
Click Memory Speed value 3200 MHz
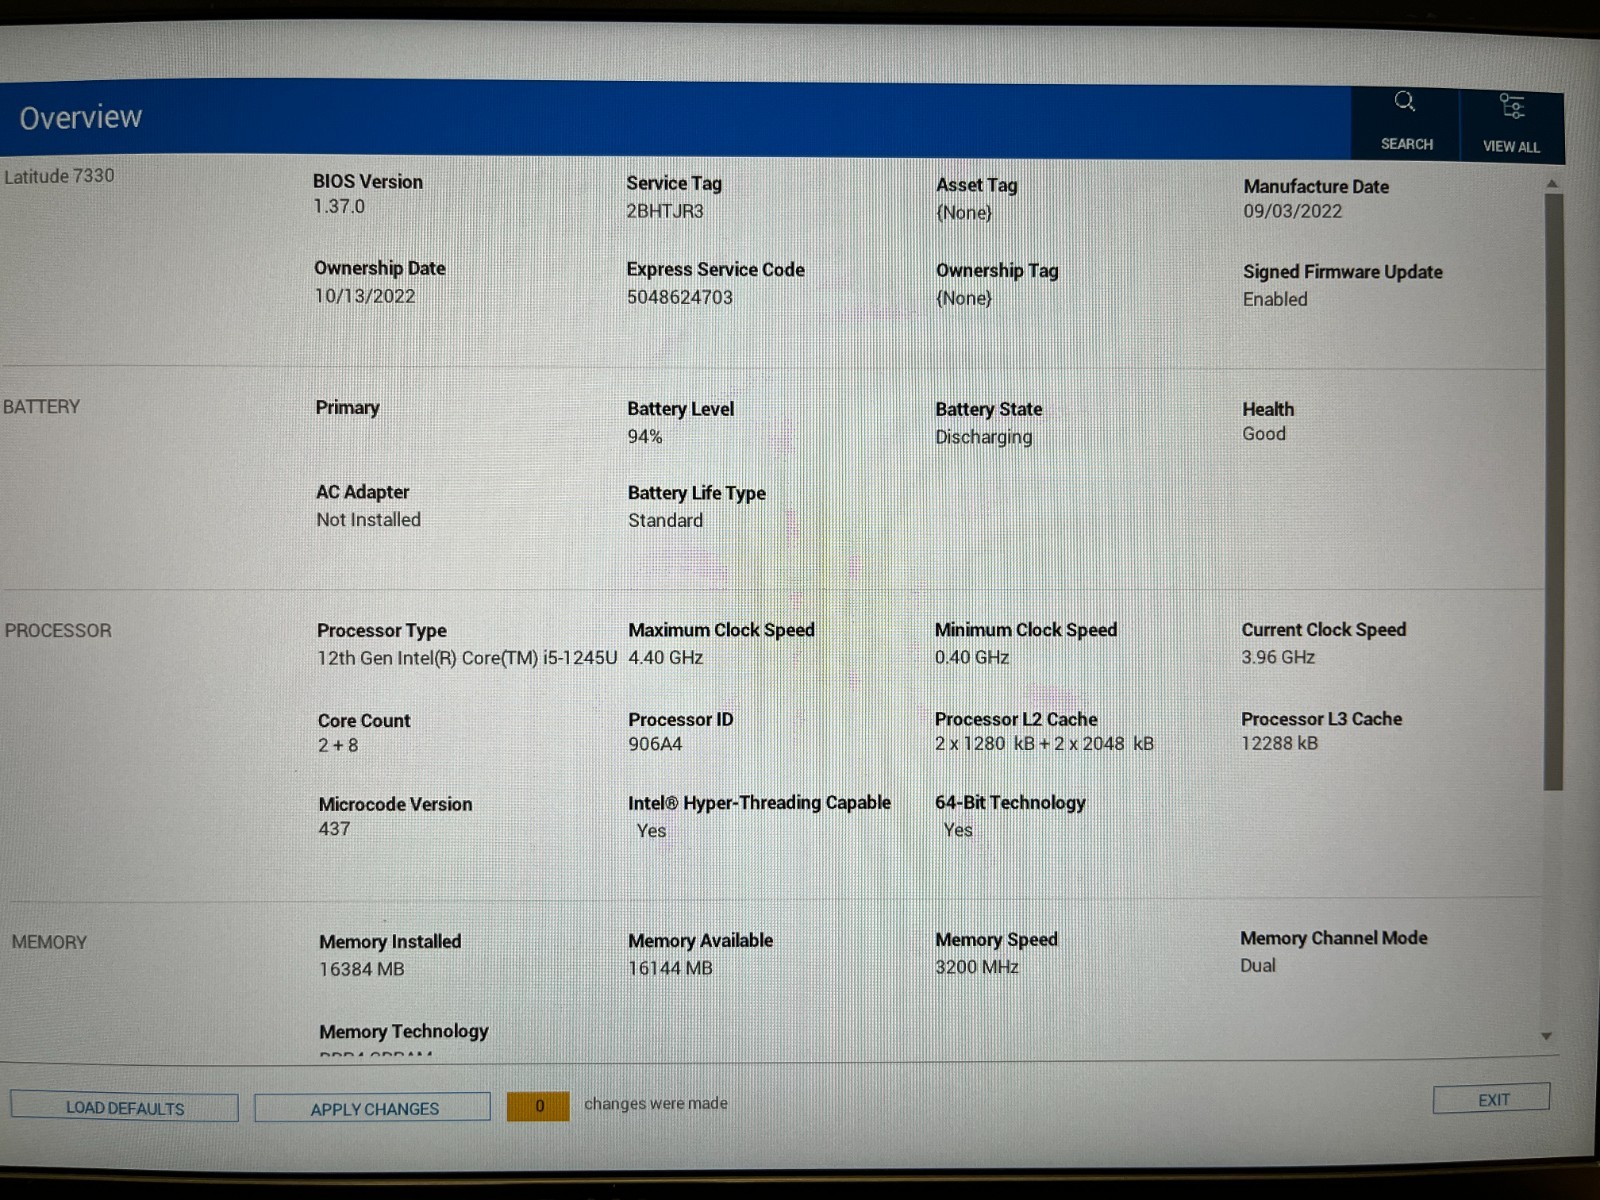[977, 967]
